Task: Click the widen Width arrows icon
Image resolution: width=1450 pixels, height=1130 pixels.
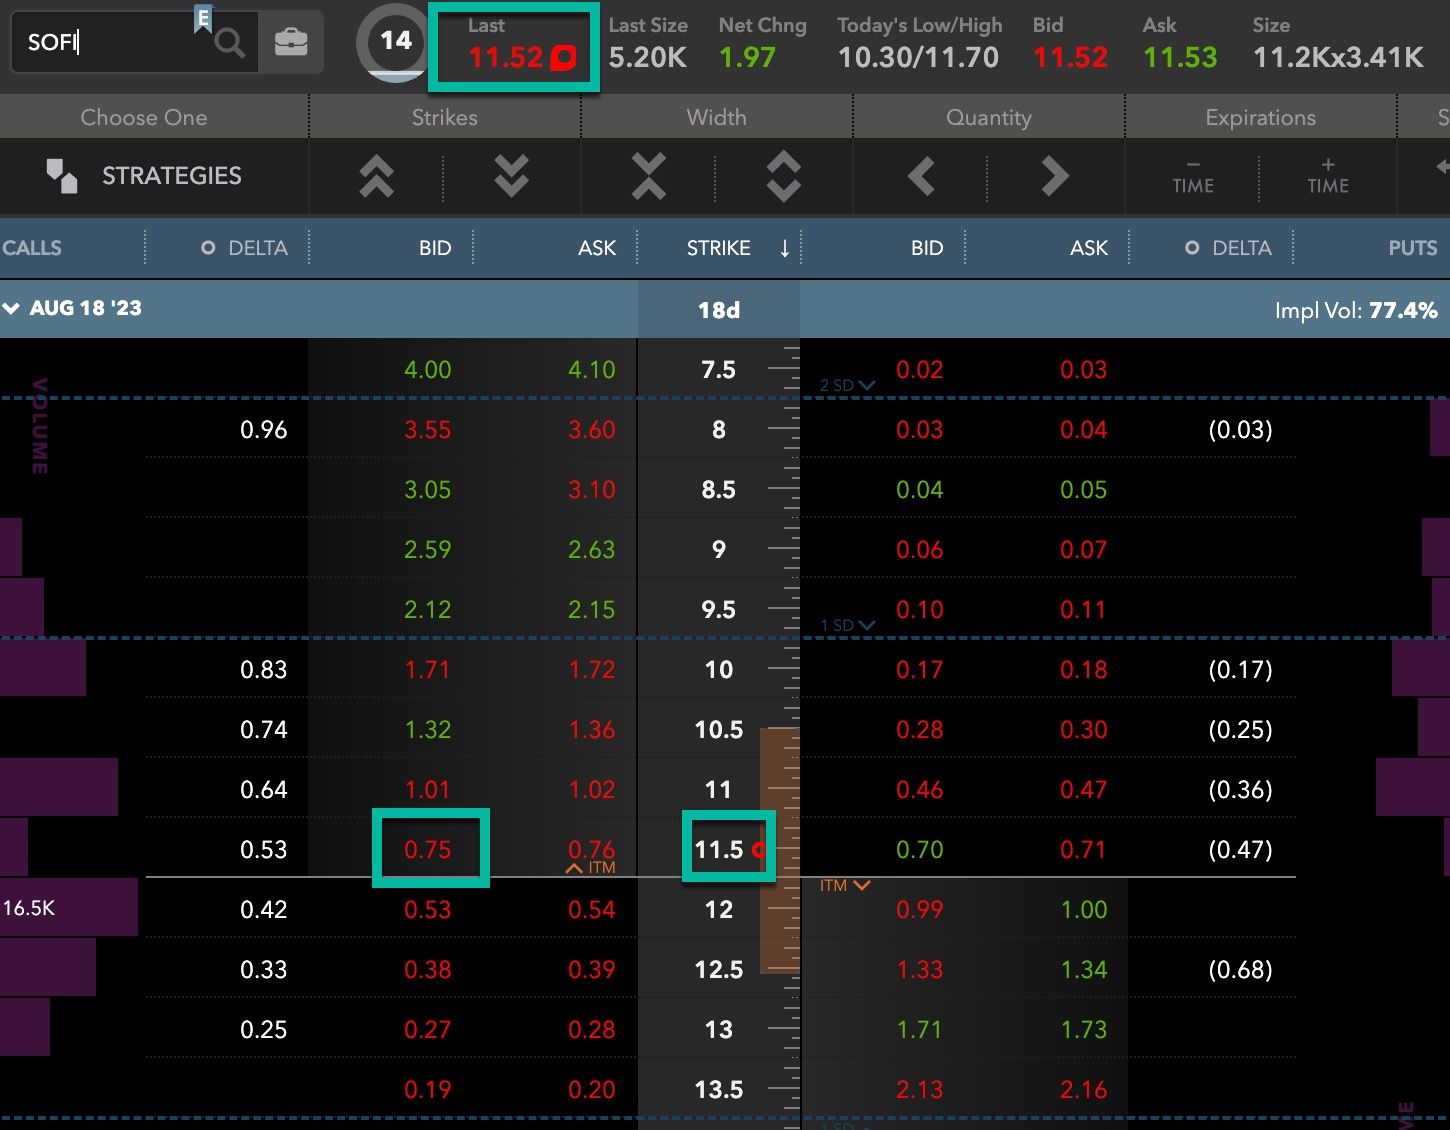Action: 783,176
